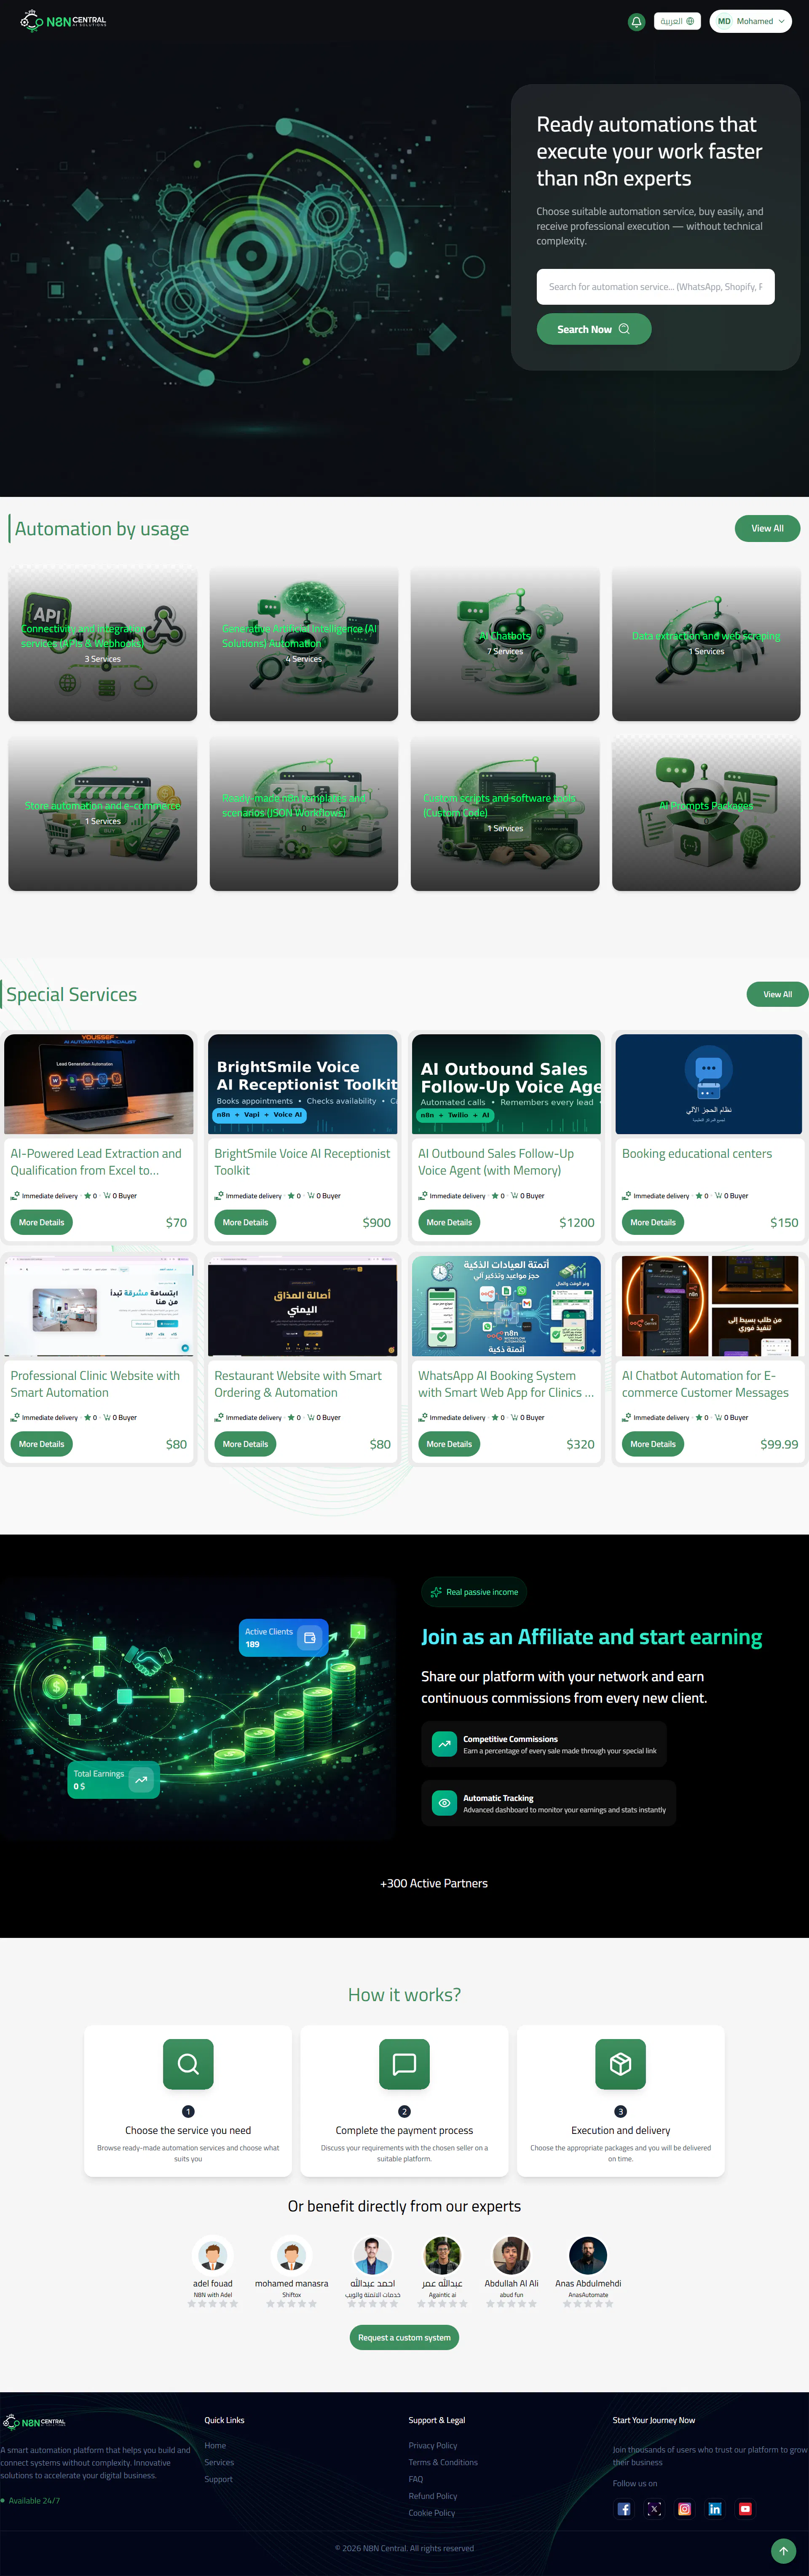Click the N8N Central logo in the footer

pos(35,2422)
